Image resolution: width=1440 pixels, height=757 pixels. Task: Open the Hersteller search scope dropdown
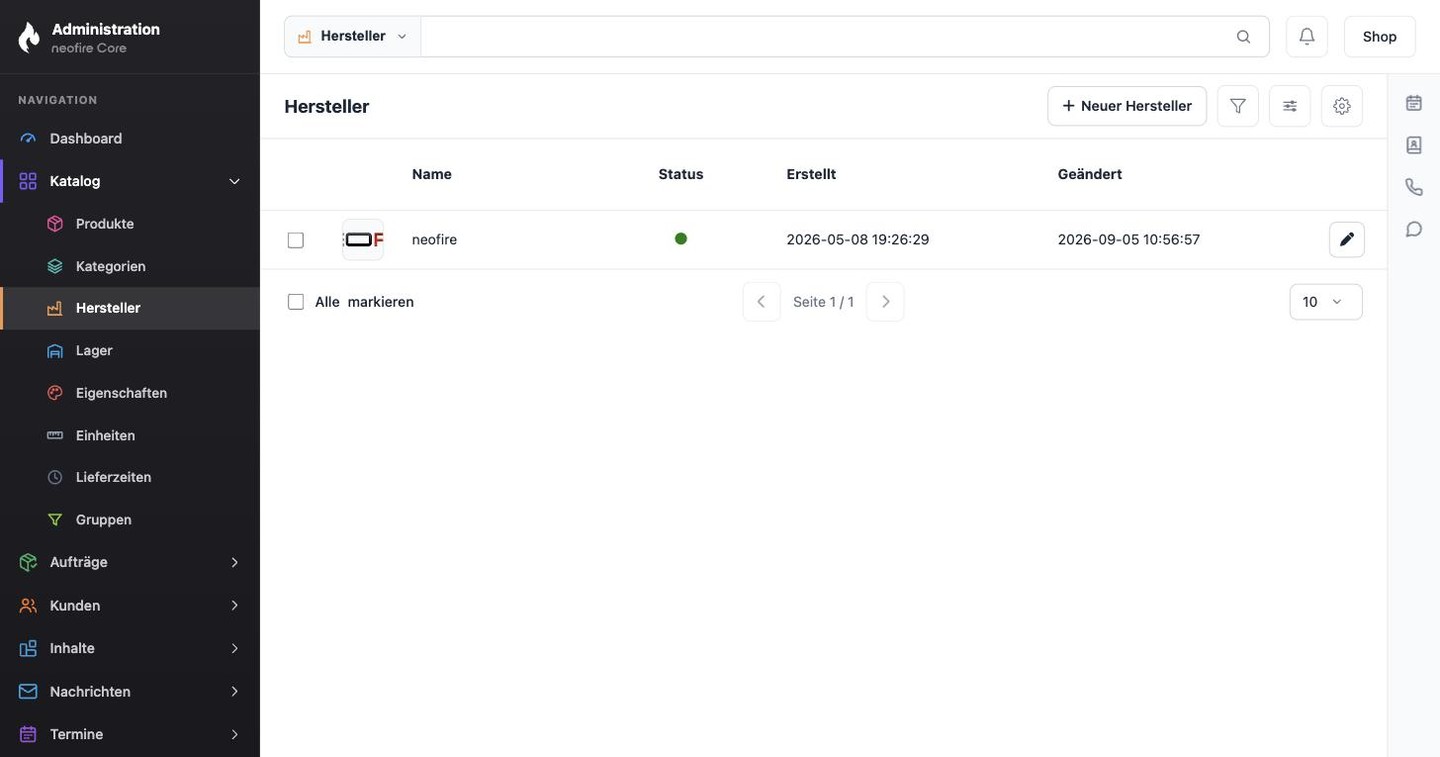pyautogui.click(x=353, y=37)
